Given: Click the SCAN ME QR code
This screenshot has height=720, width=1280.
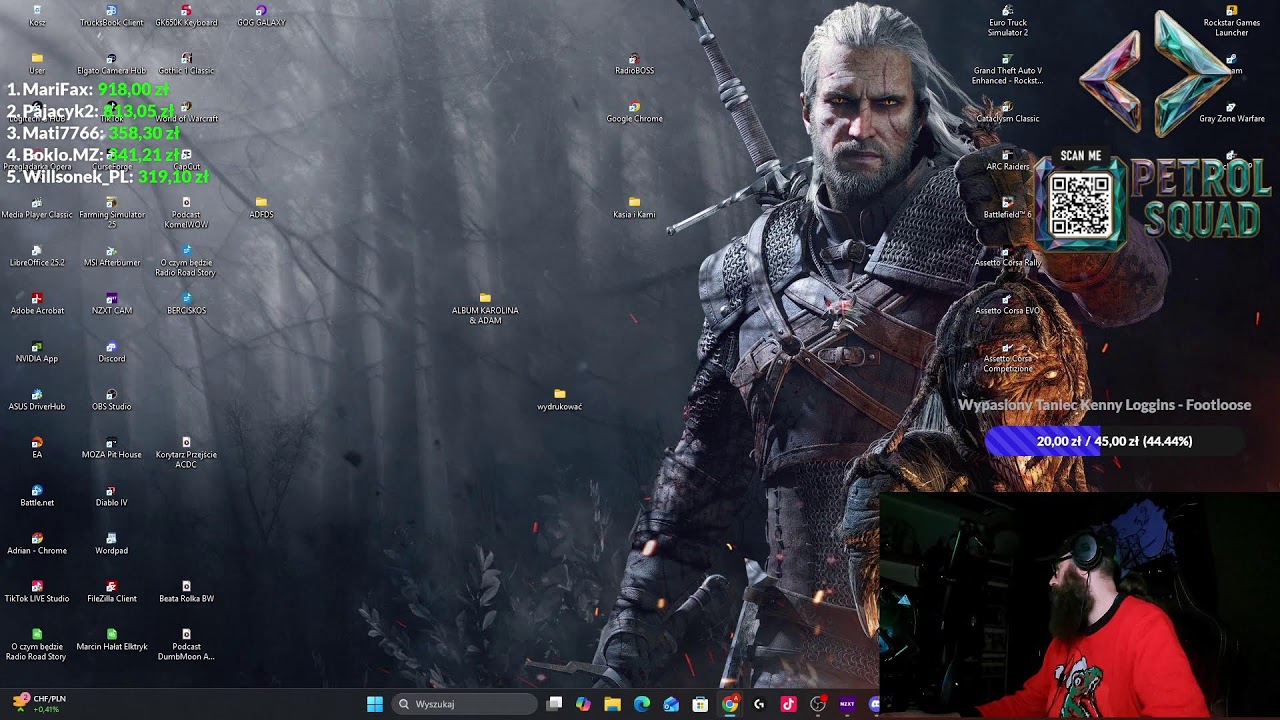Looking at the screenshot, I should (x=1081, y=204).
